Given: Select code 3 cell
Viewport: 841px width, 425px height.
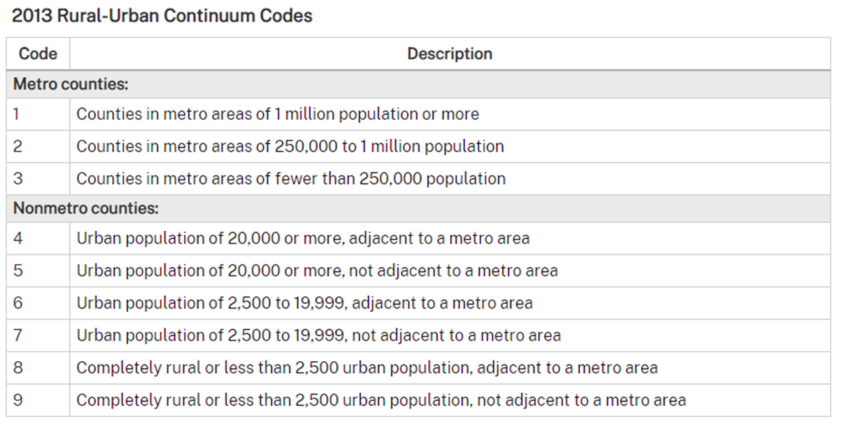Looking at the screenshot, I should point(38,179).
